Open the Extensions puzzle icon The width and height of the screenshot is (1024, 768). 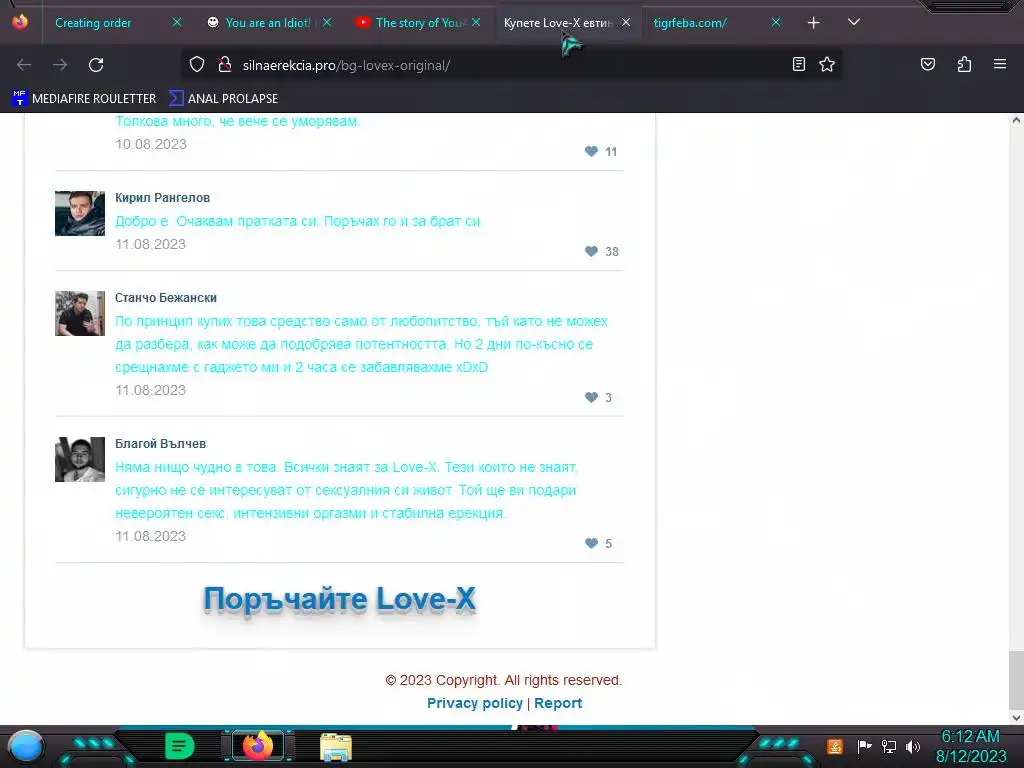click(x=964, y=64)
